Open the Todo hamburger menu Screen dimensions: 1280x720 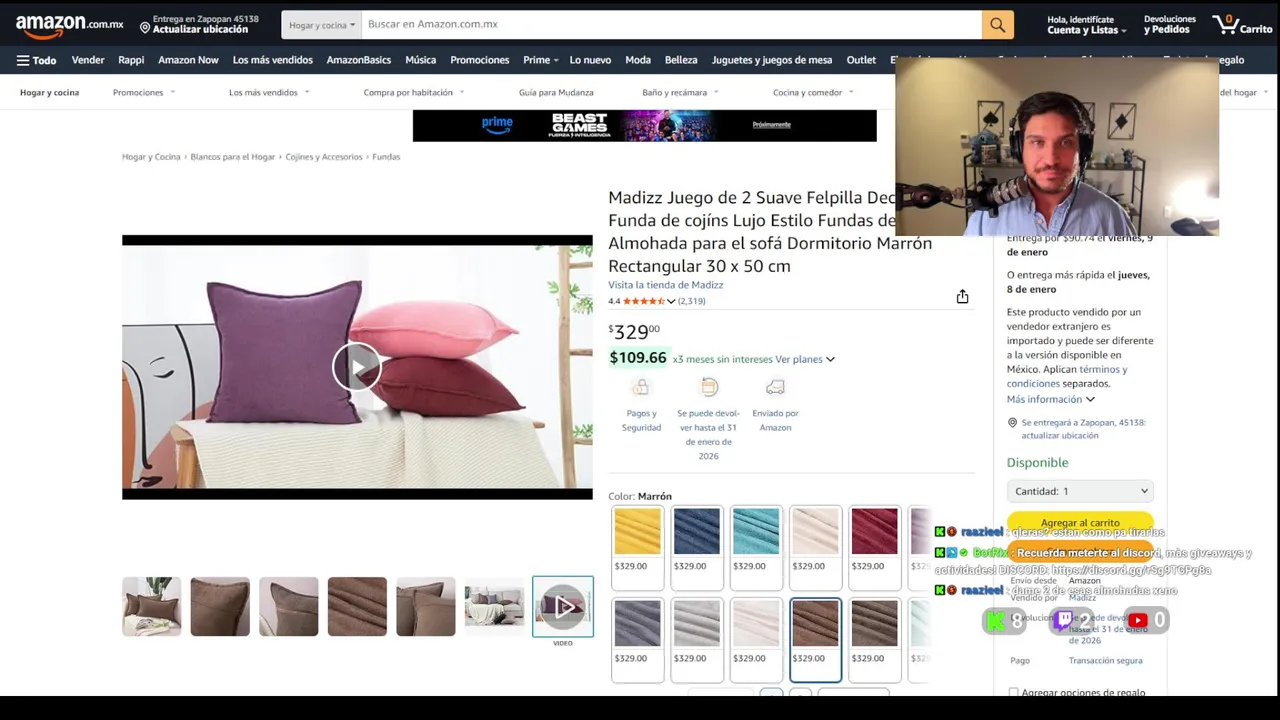tap(36, 60)
